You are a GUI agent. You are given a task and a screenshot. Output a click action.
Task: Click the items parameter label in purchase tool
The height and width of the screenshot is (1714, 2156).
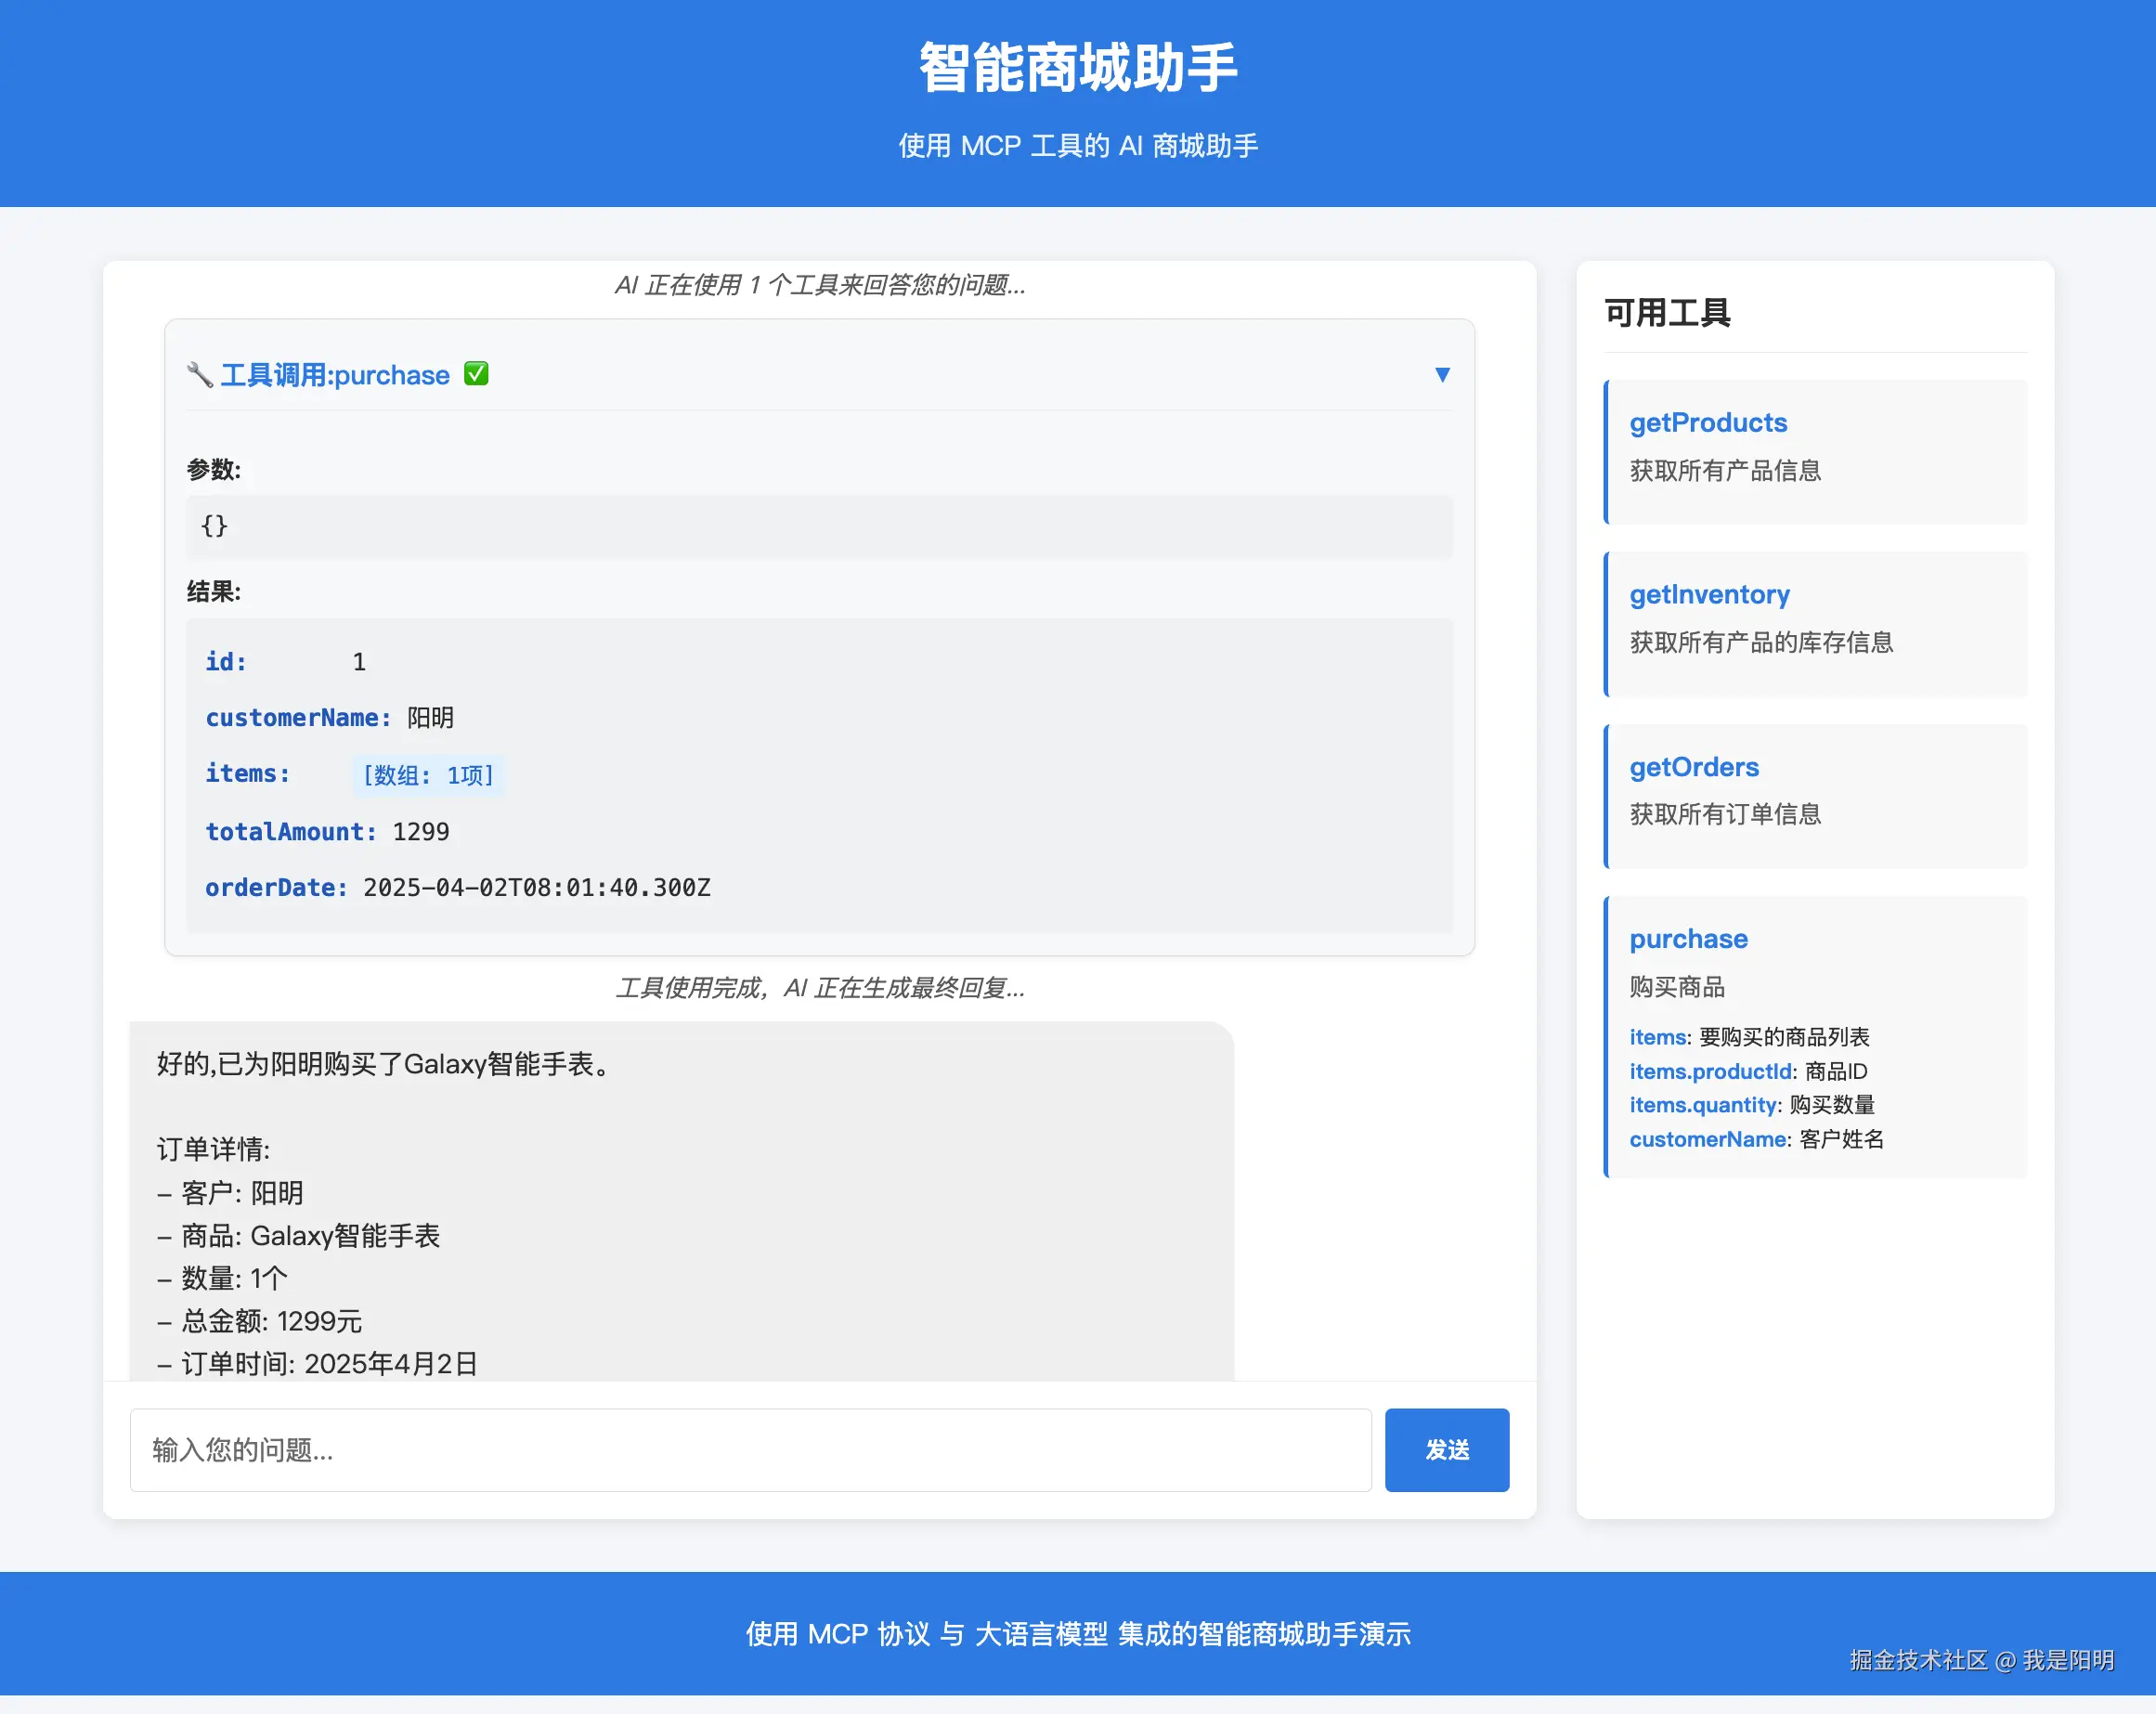(1657, 1037)
